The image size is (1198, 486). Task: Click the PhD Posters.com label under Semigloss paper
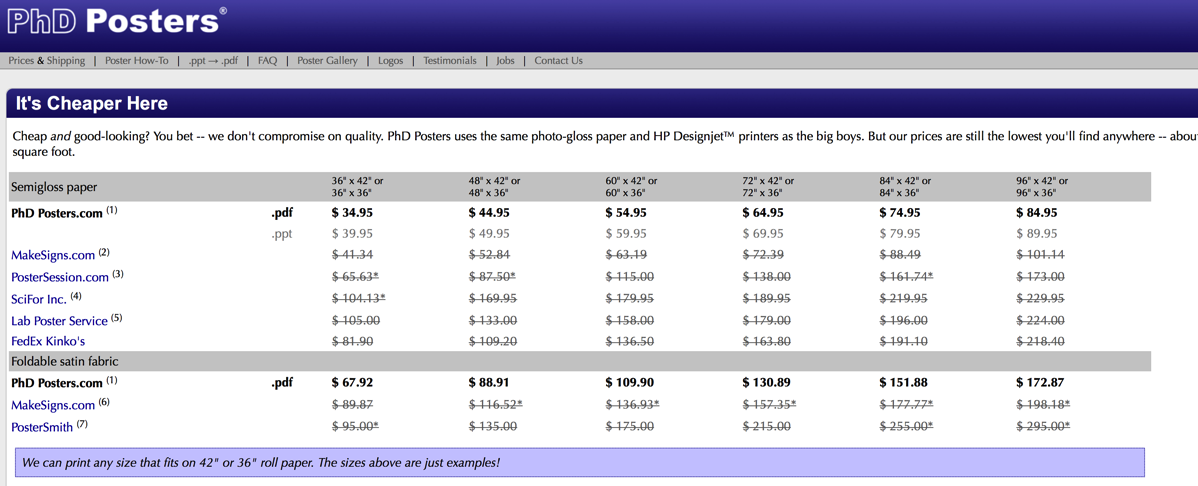click(57, 213)
